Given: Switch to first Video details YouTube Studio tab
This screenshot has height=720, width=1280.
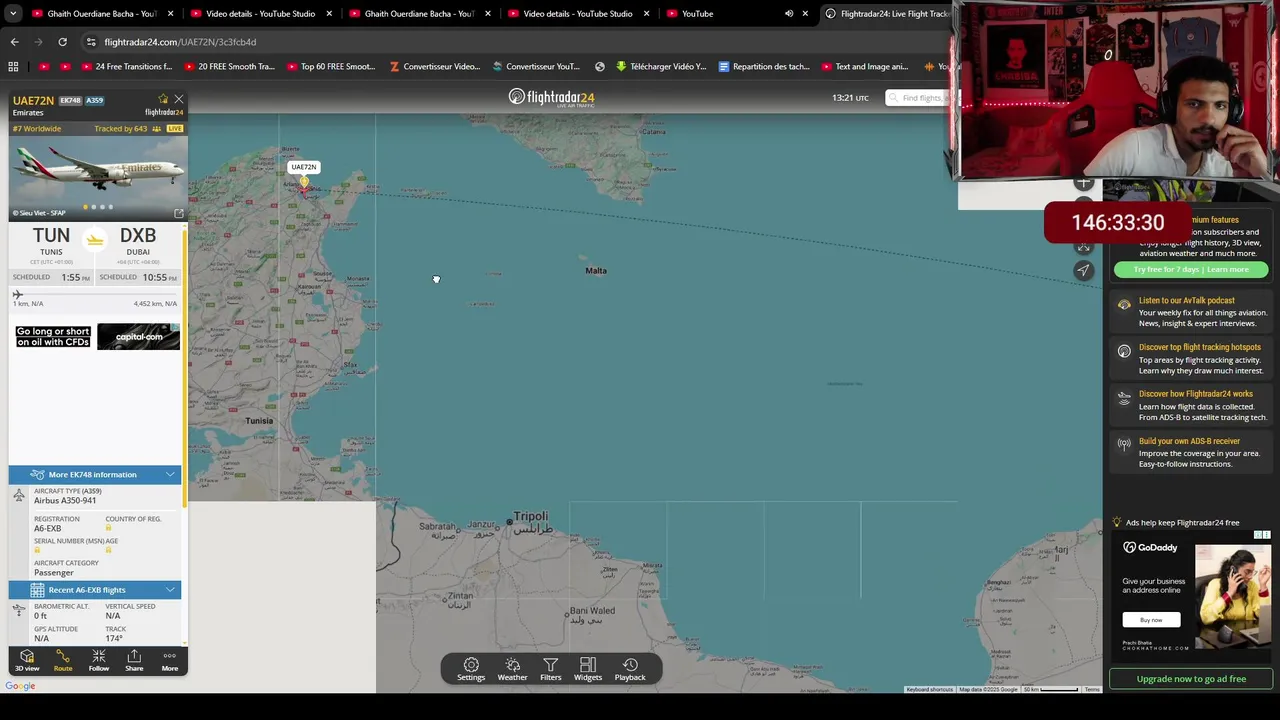Looking at the screenshot, I should pos(260,14).
